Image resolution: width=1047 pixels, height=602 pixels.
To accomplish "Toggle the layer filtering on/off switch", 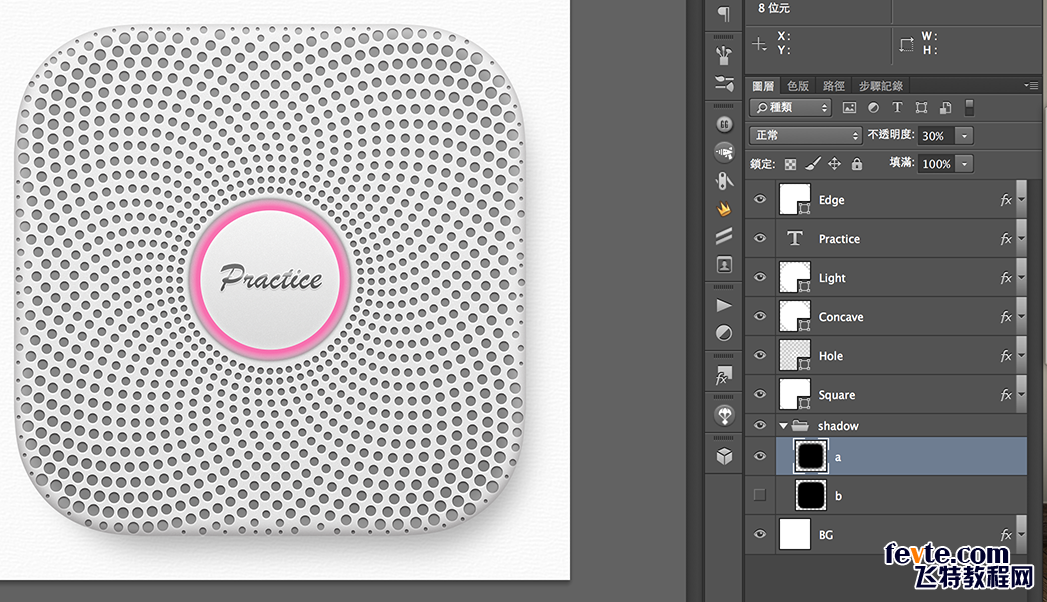I will pyautogui.click(x=970, y=107).
